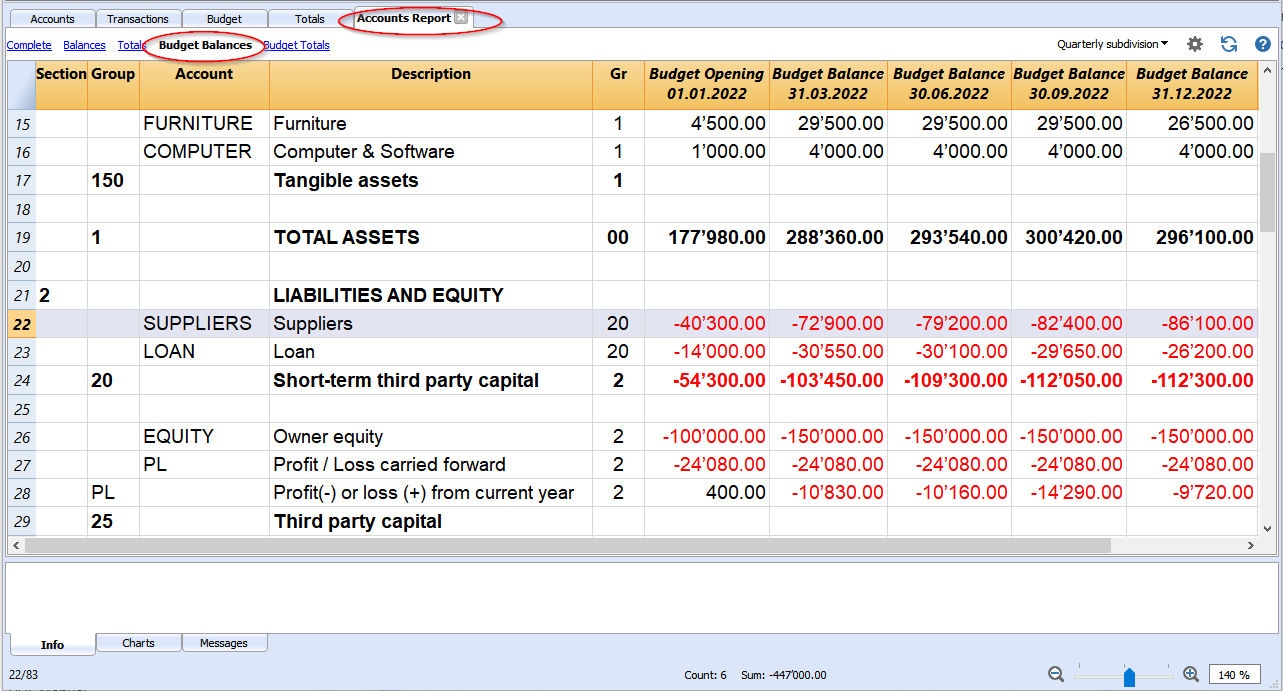Select row number 19

click(21, 238)
